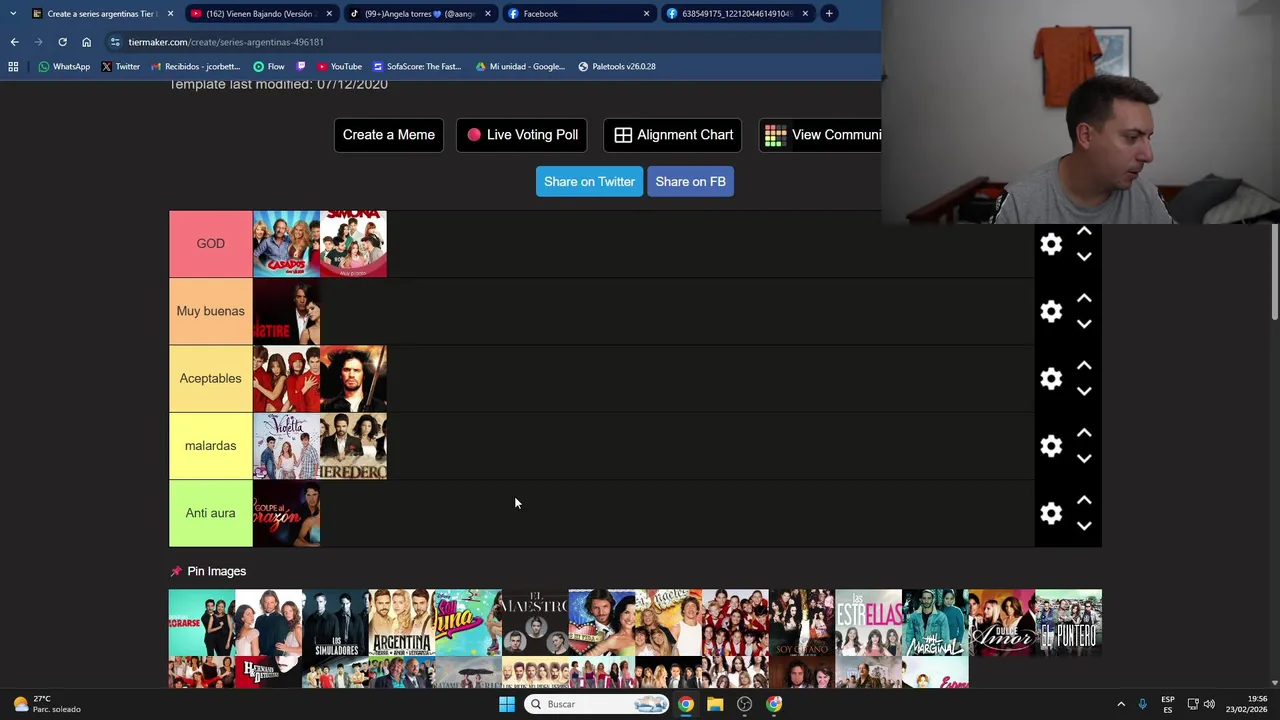Open settings gear for GOD tier row
Image resolution: width=1280 pixels, height=720 pixels.
pos(1051,244)
